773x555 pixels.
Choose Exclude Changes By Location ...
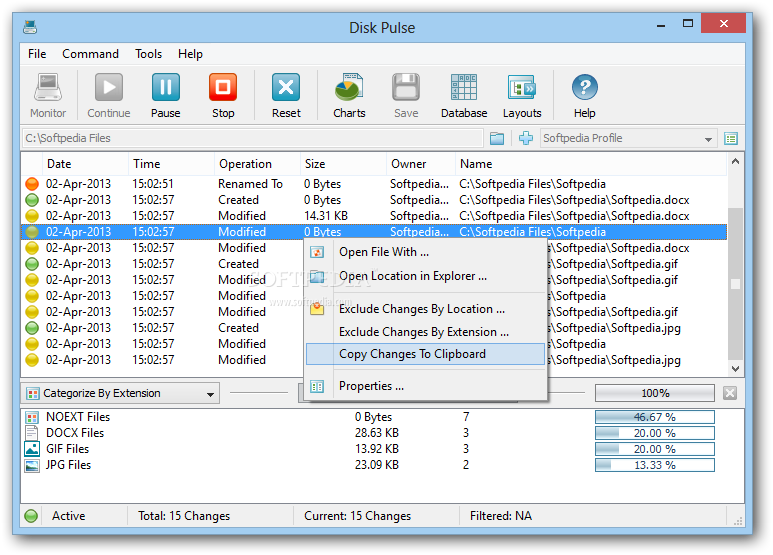click(426, 309)
